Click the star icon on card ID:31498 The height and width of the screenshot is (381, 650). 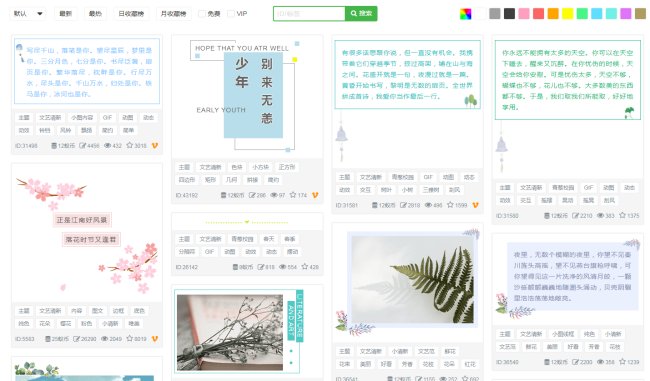(x=129, y=145)
